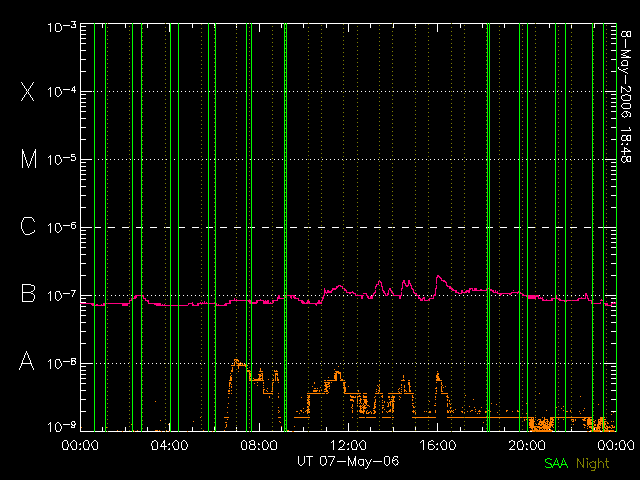Click the C flare class label
The height and width of the screenshot is (480, 640).
click(x=28, y=226)
